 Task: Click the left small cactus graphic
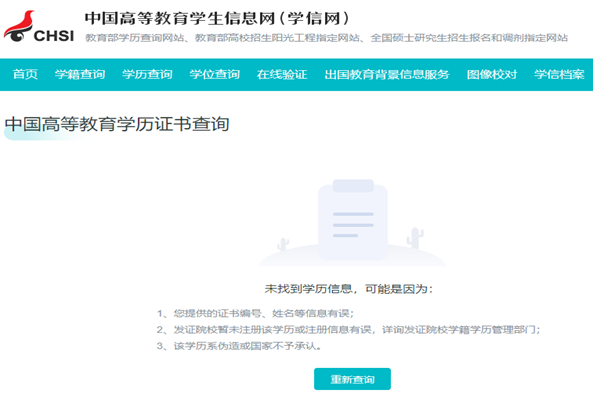[283, 244]
